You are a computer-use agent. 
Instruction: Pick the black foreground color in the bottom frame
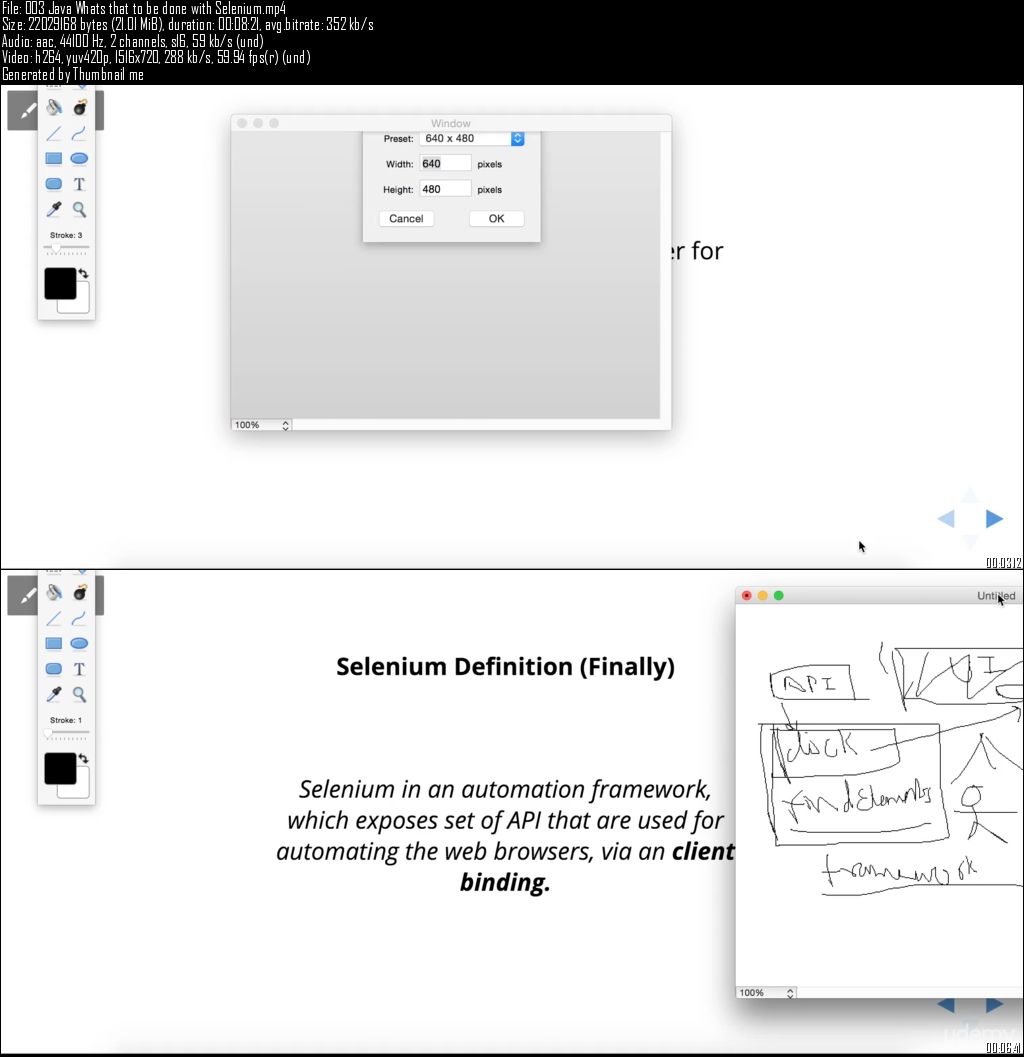[x=60, y=768]
